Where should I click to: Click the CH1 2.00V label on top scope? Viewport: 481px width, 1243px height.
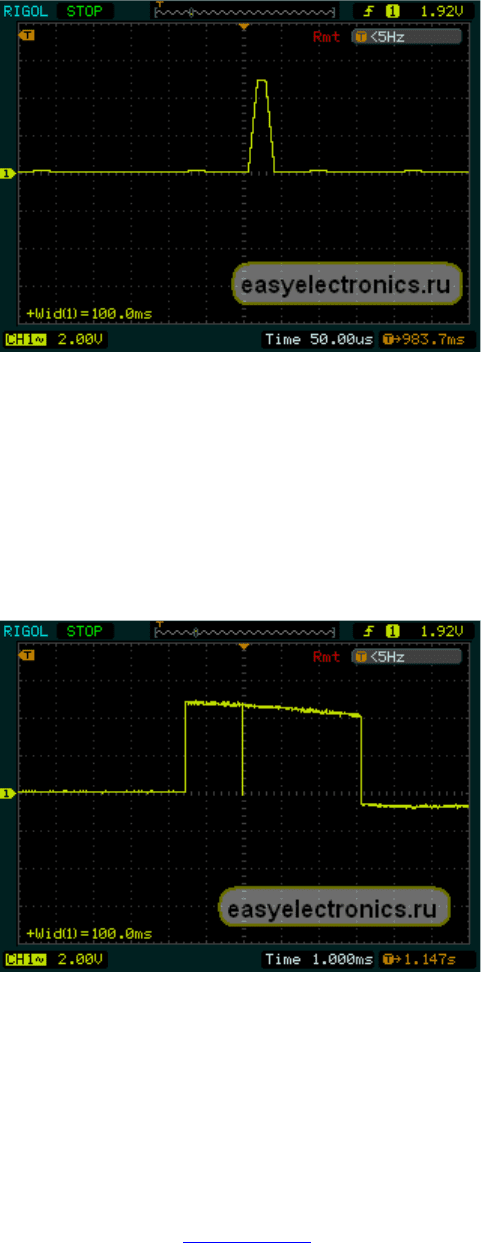coord(55,340)
